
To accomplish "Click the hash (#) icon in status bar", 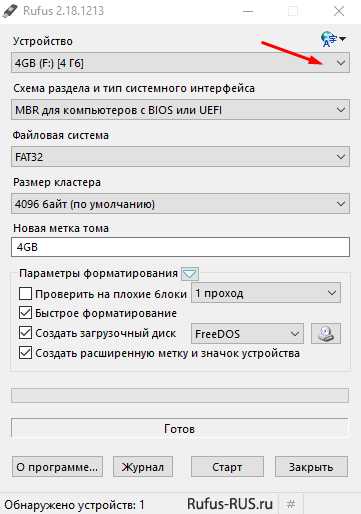I will click(291, 504).
